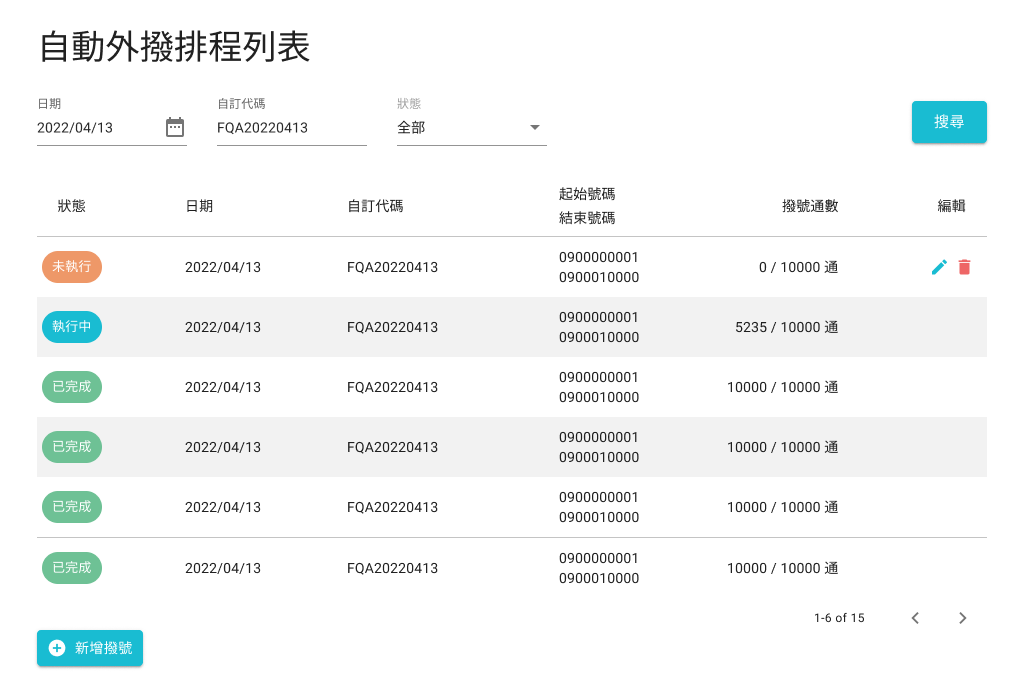Click the date cell in the 執行中 row

(x=223, y=327)
